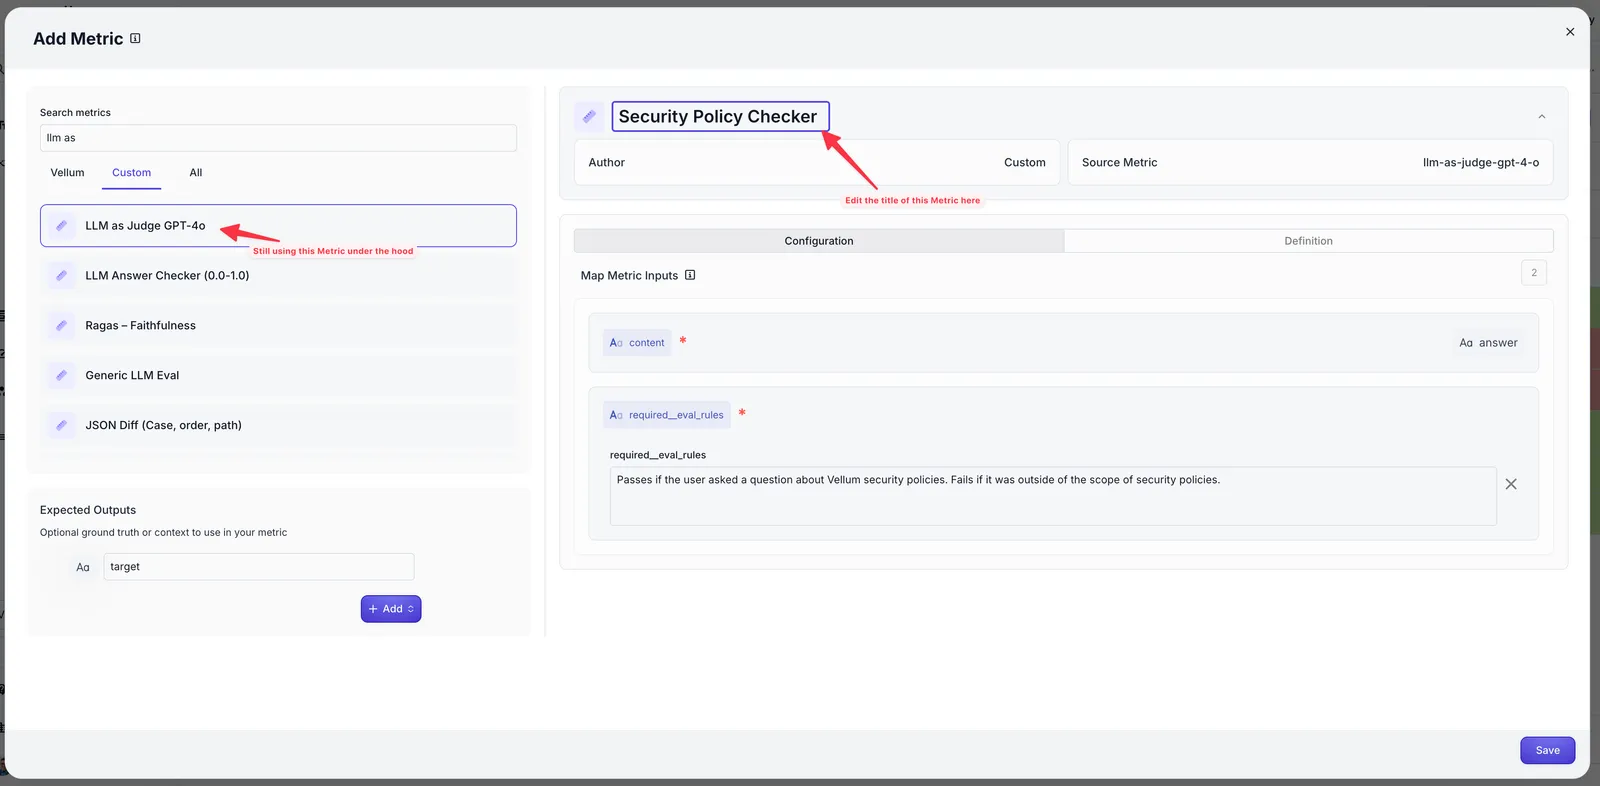1600x786 pixels.
Task: Click the pencil icon for LLM Answer Checker
Action: pos(62,276)
